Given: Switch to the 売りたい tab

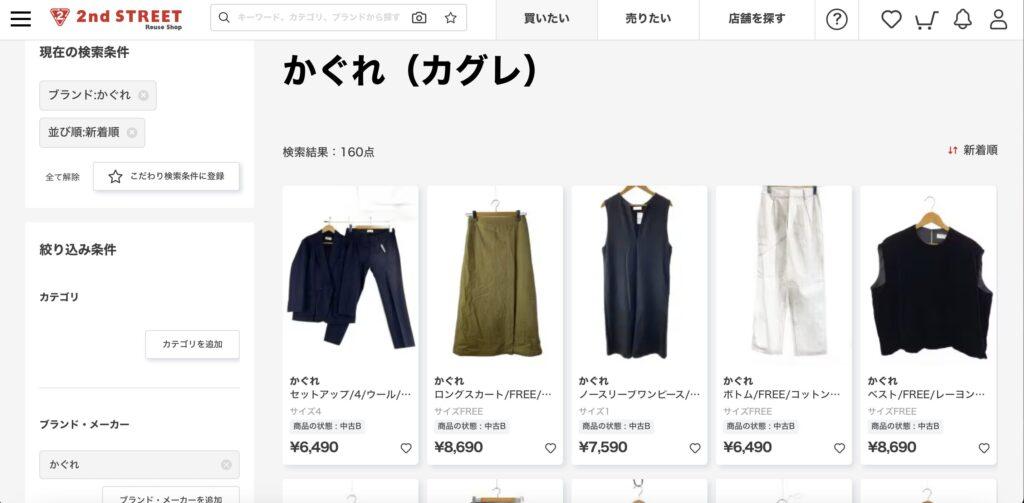Looking at the screenshot, I should pyautogui.click(x=648, y=19).
